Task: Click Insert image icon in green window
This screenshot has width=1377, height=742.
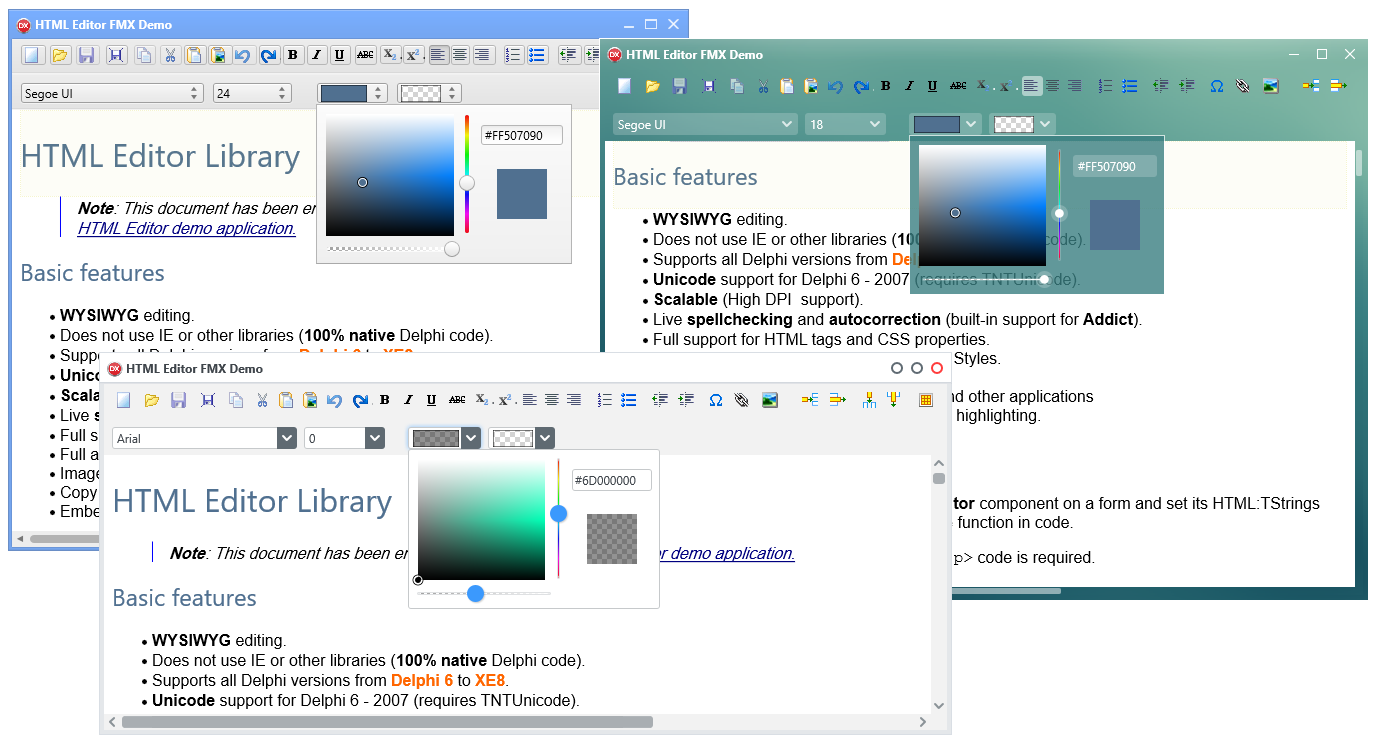Action: pos(1271,86)
